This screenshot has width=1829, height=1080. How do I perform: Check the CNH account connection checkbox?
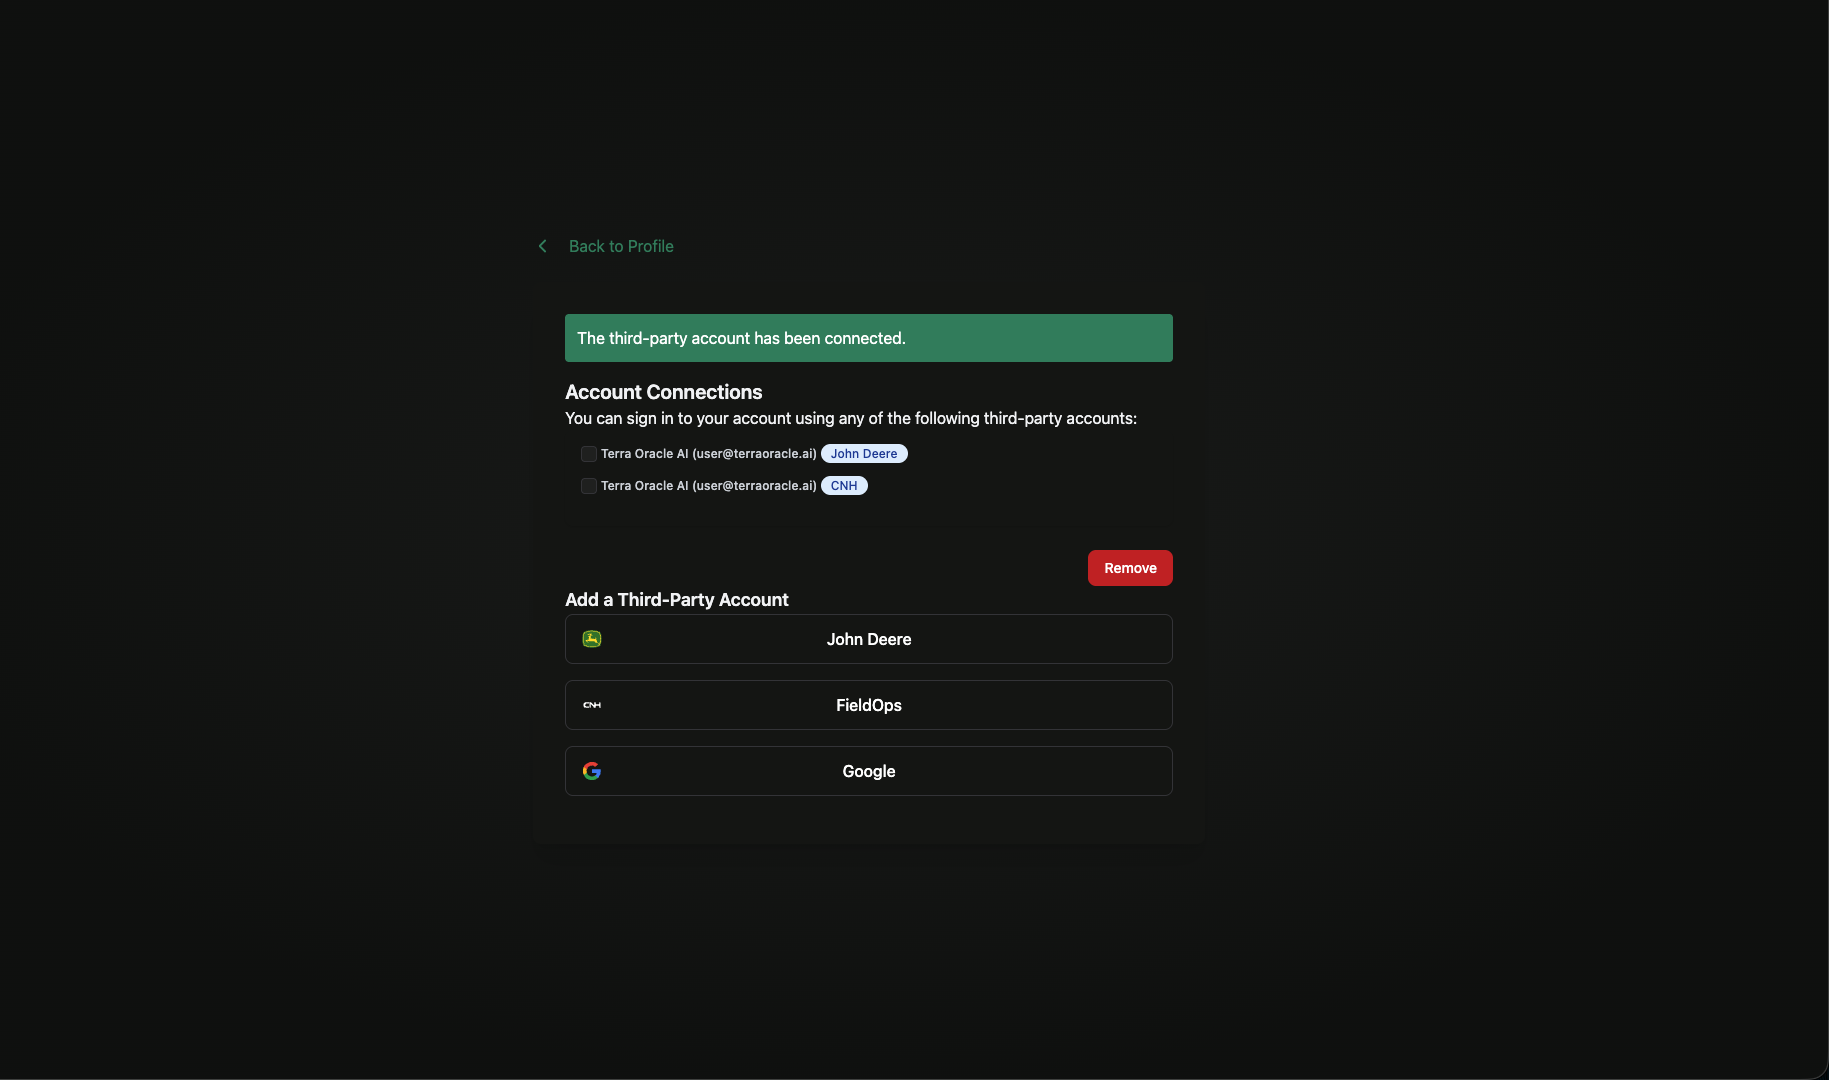coord(588,485)
